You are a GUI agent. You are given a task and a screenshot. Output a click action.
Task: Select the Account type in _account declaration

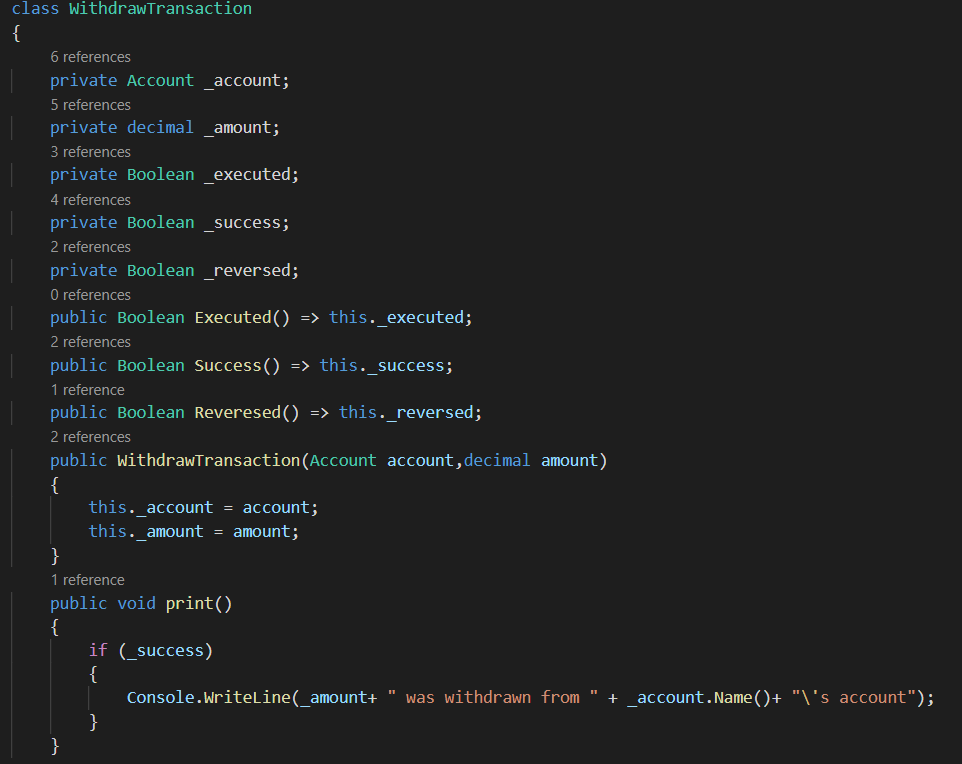(x=160, y=79)
